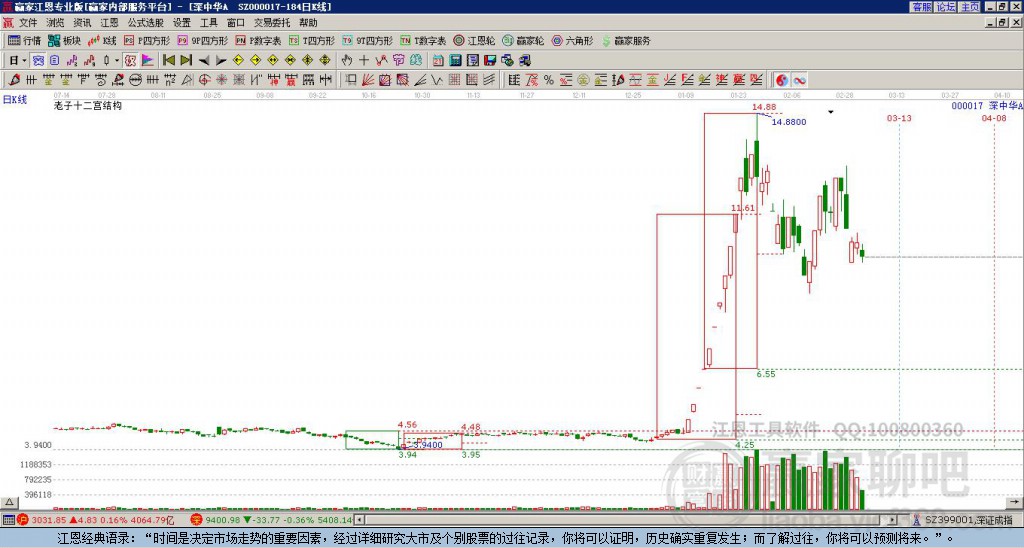Open the 帮助 menu
Viewport: 1024px width, 548px height.
[x=308, y=23]
